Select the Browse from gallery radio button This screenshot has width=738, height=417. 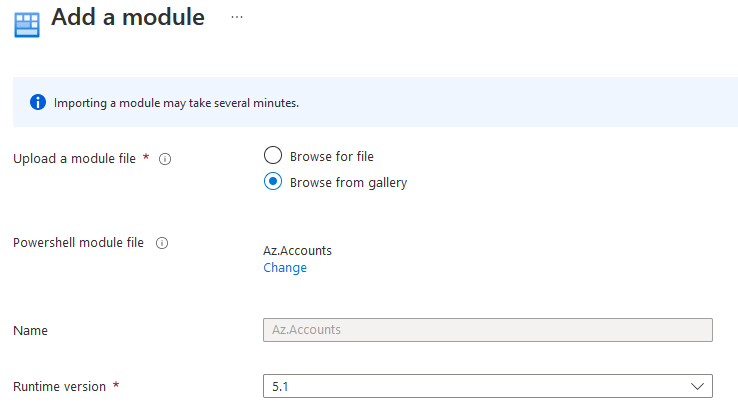pos(273,182)
